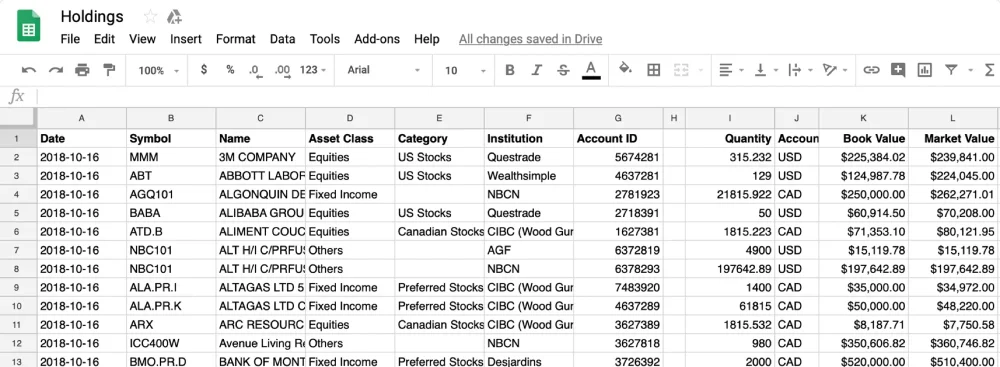Click the cell containing 'BABA'
This screenshot has width=1000, height=367.
171,213
